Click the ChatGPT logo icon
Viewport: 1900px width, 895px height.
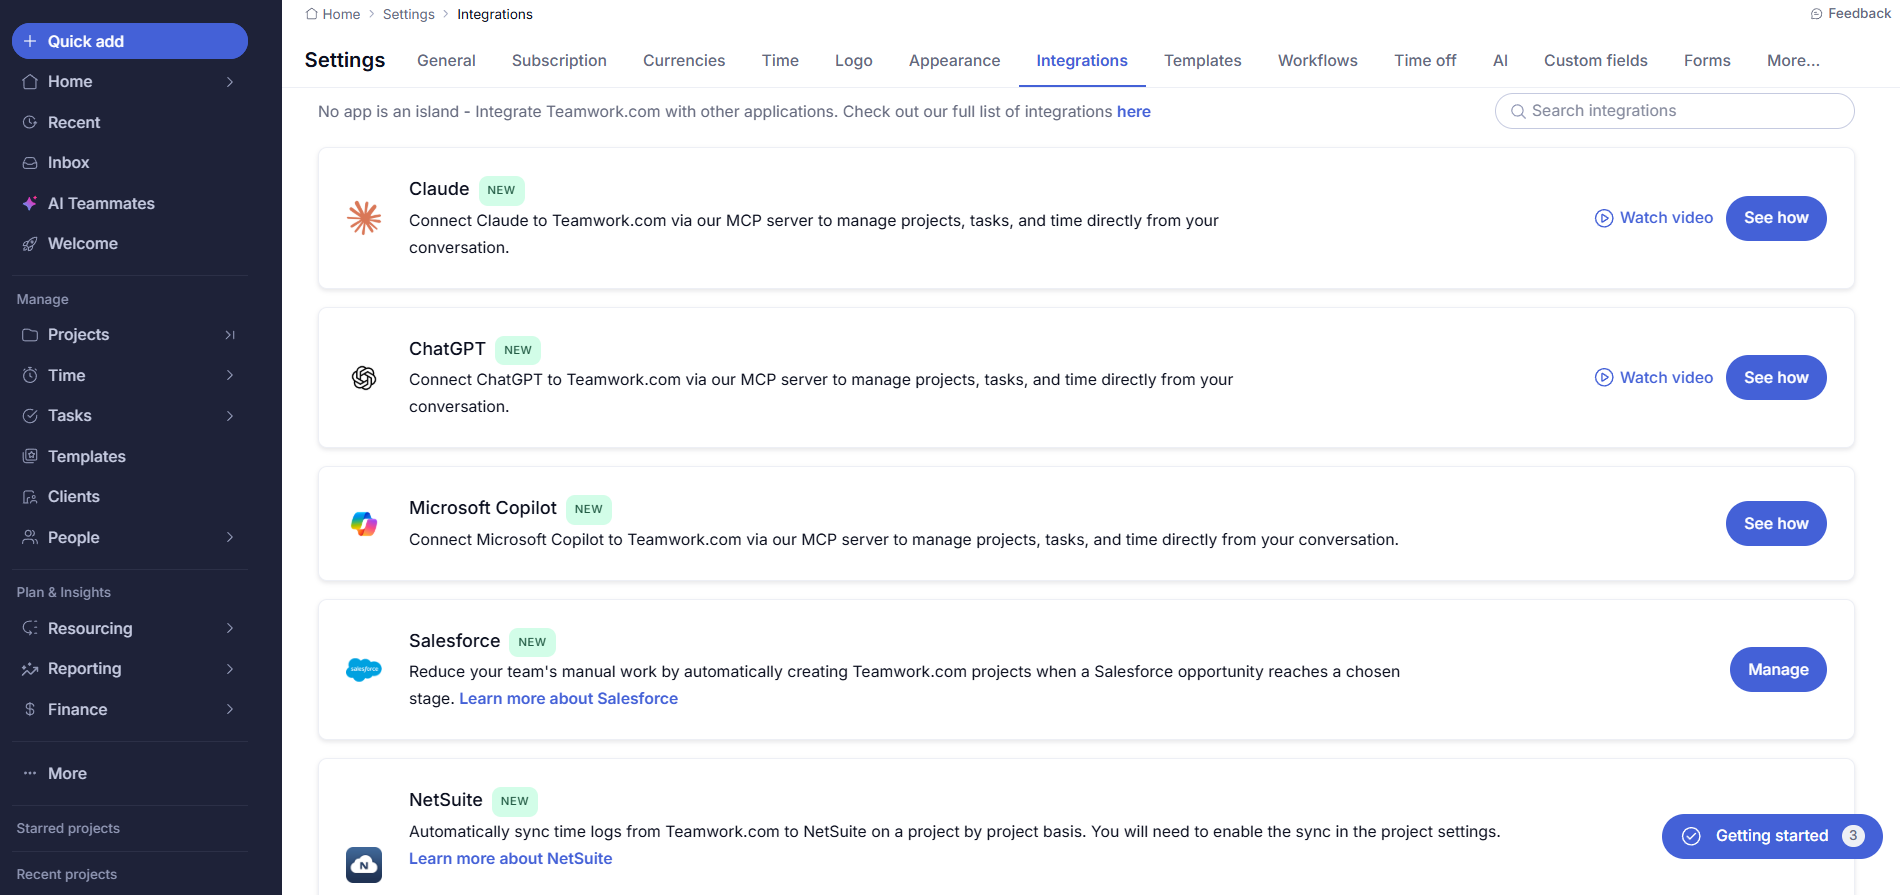click(364, 377)
